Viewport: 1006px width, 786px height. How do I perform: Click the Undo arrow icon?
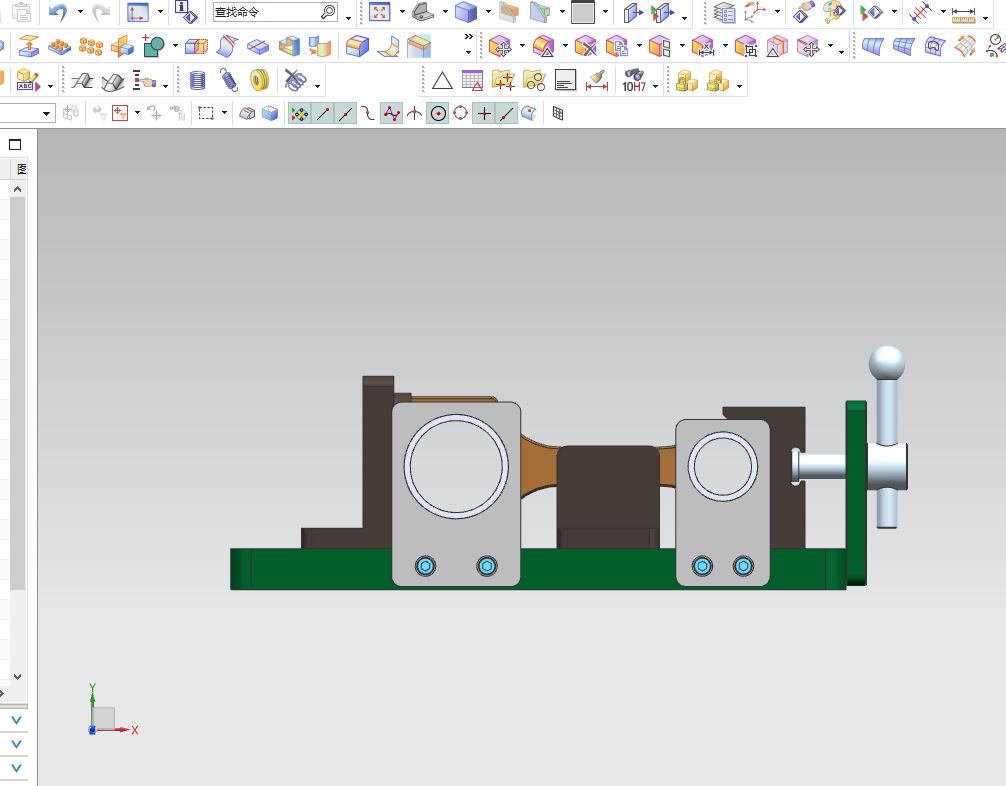[x=58, y=12]
